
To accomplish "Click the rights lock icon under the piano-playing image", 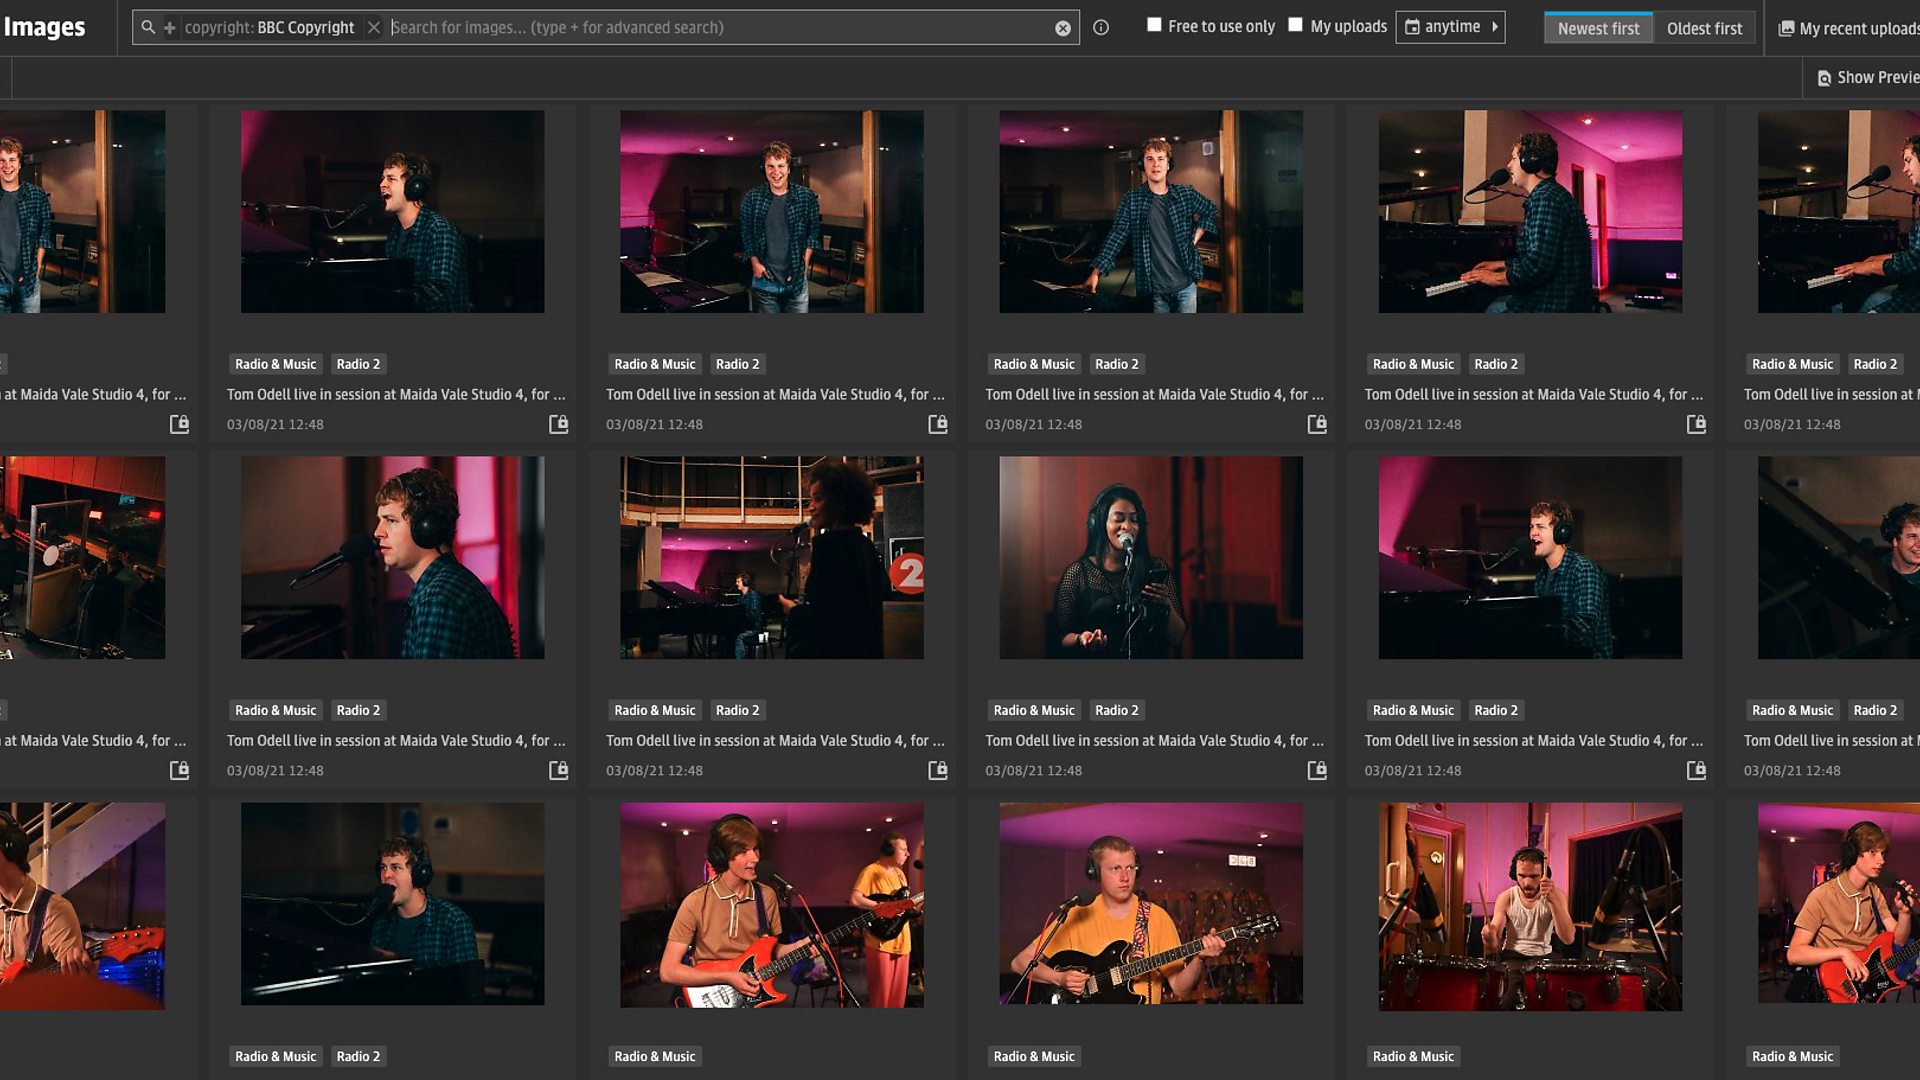I will coord(1696,424).
